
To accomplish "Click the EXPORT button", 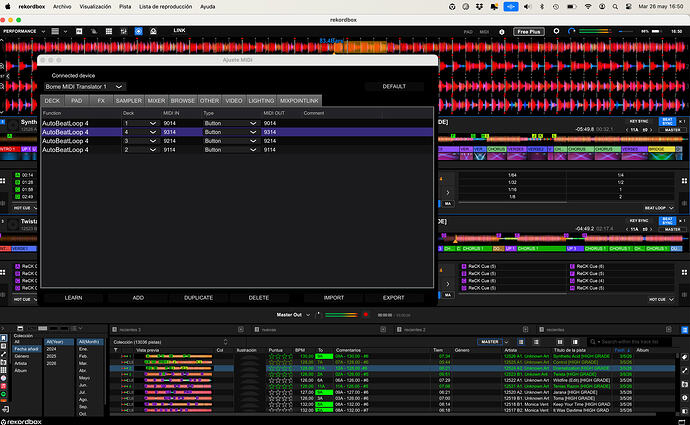I will [393, 298].
